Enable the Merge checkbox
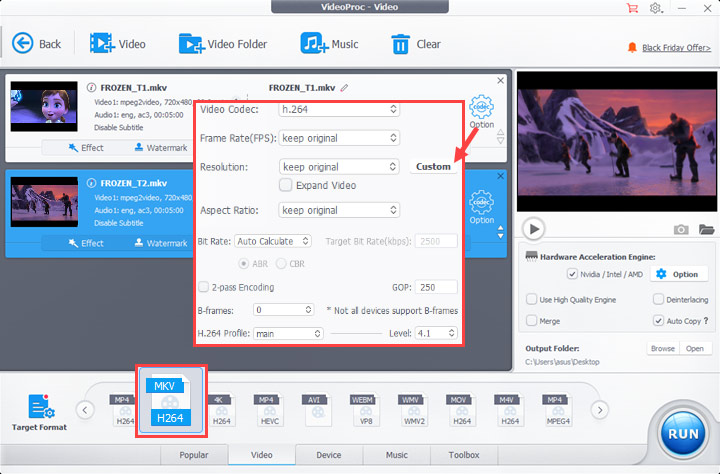Viewport: 720px width, 474px height. point(531,321)
